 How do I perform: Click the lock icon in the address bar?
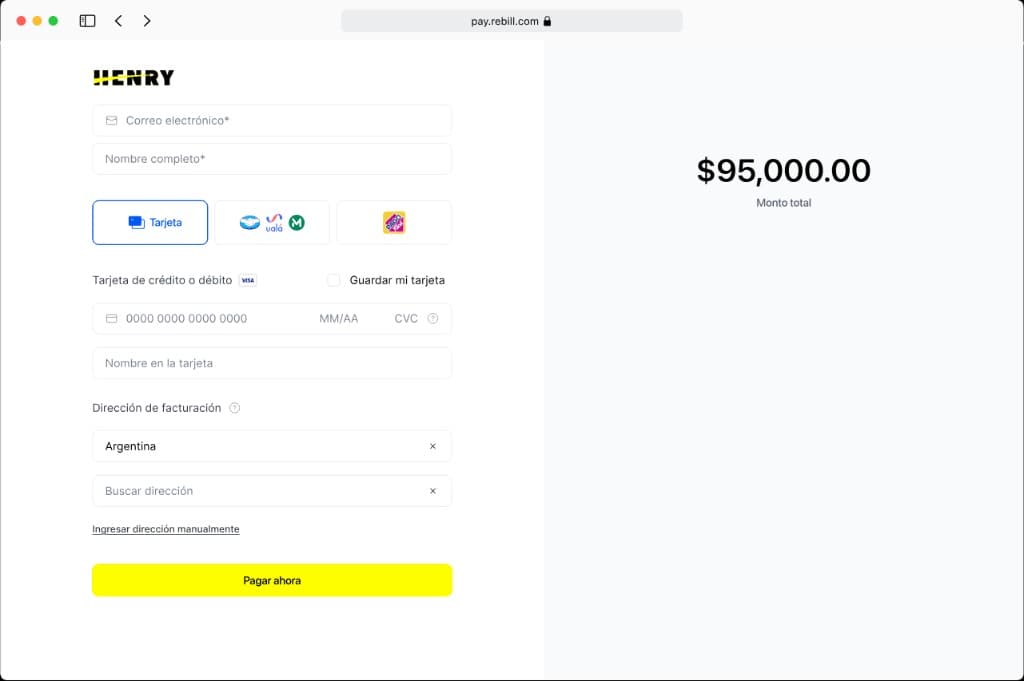(x=547, y=21)
